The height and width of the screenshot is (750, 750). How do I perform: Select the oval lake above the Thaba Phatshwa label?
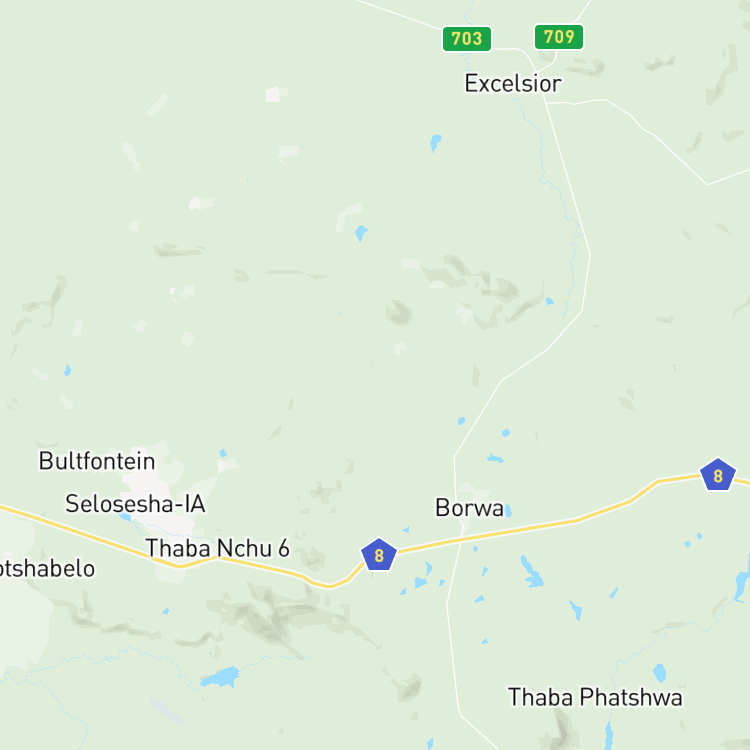(660, 673)
